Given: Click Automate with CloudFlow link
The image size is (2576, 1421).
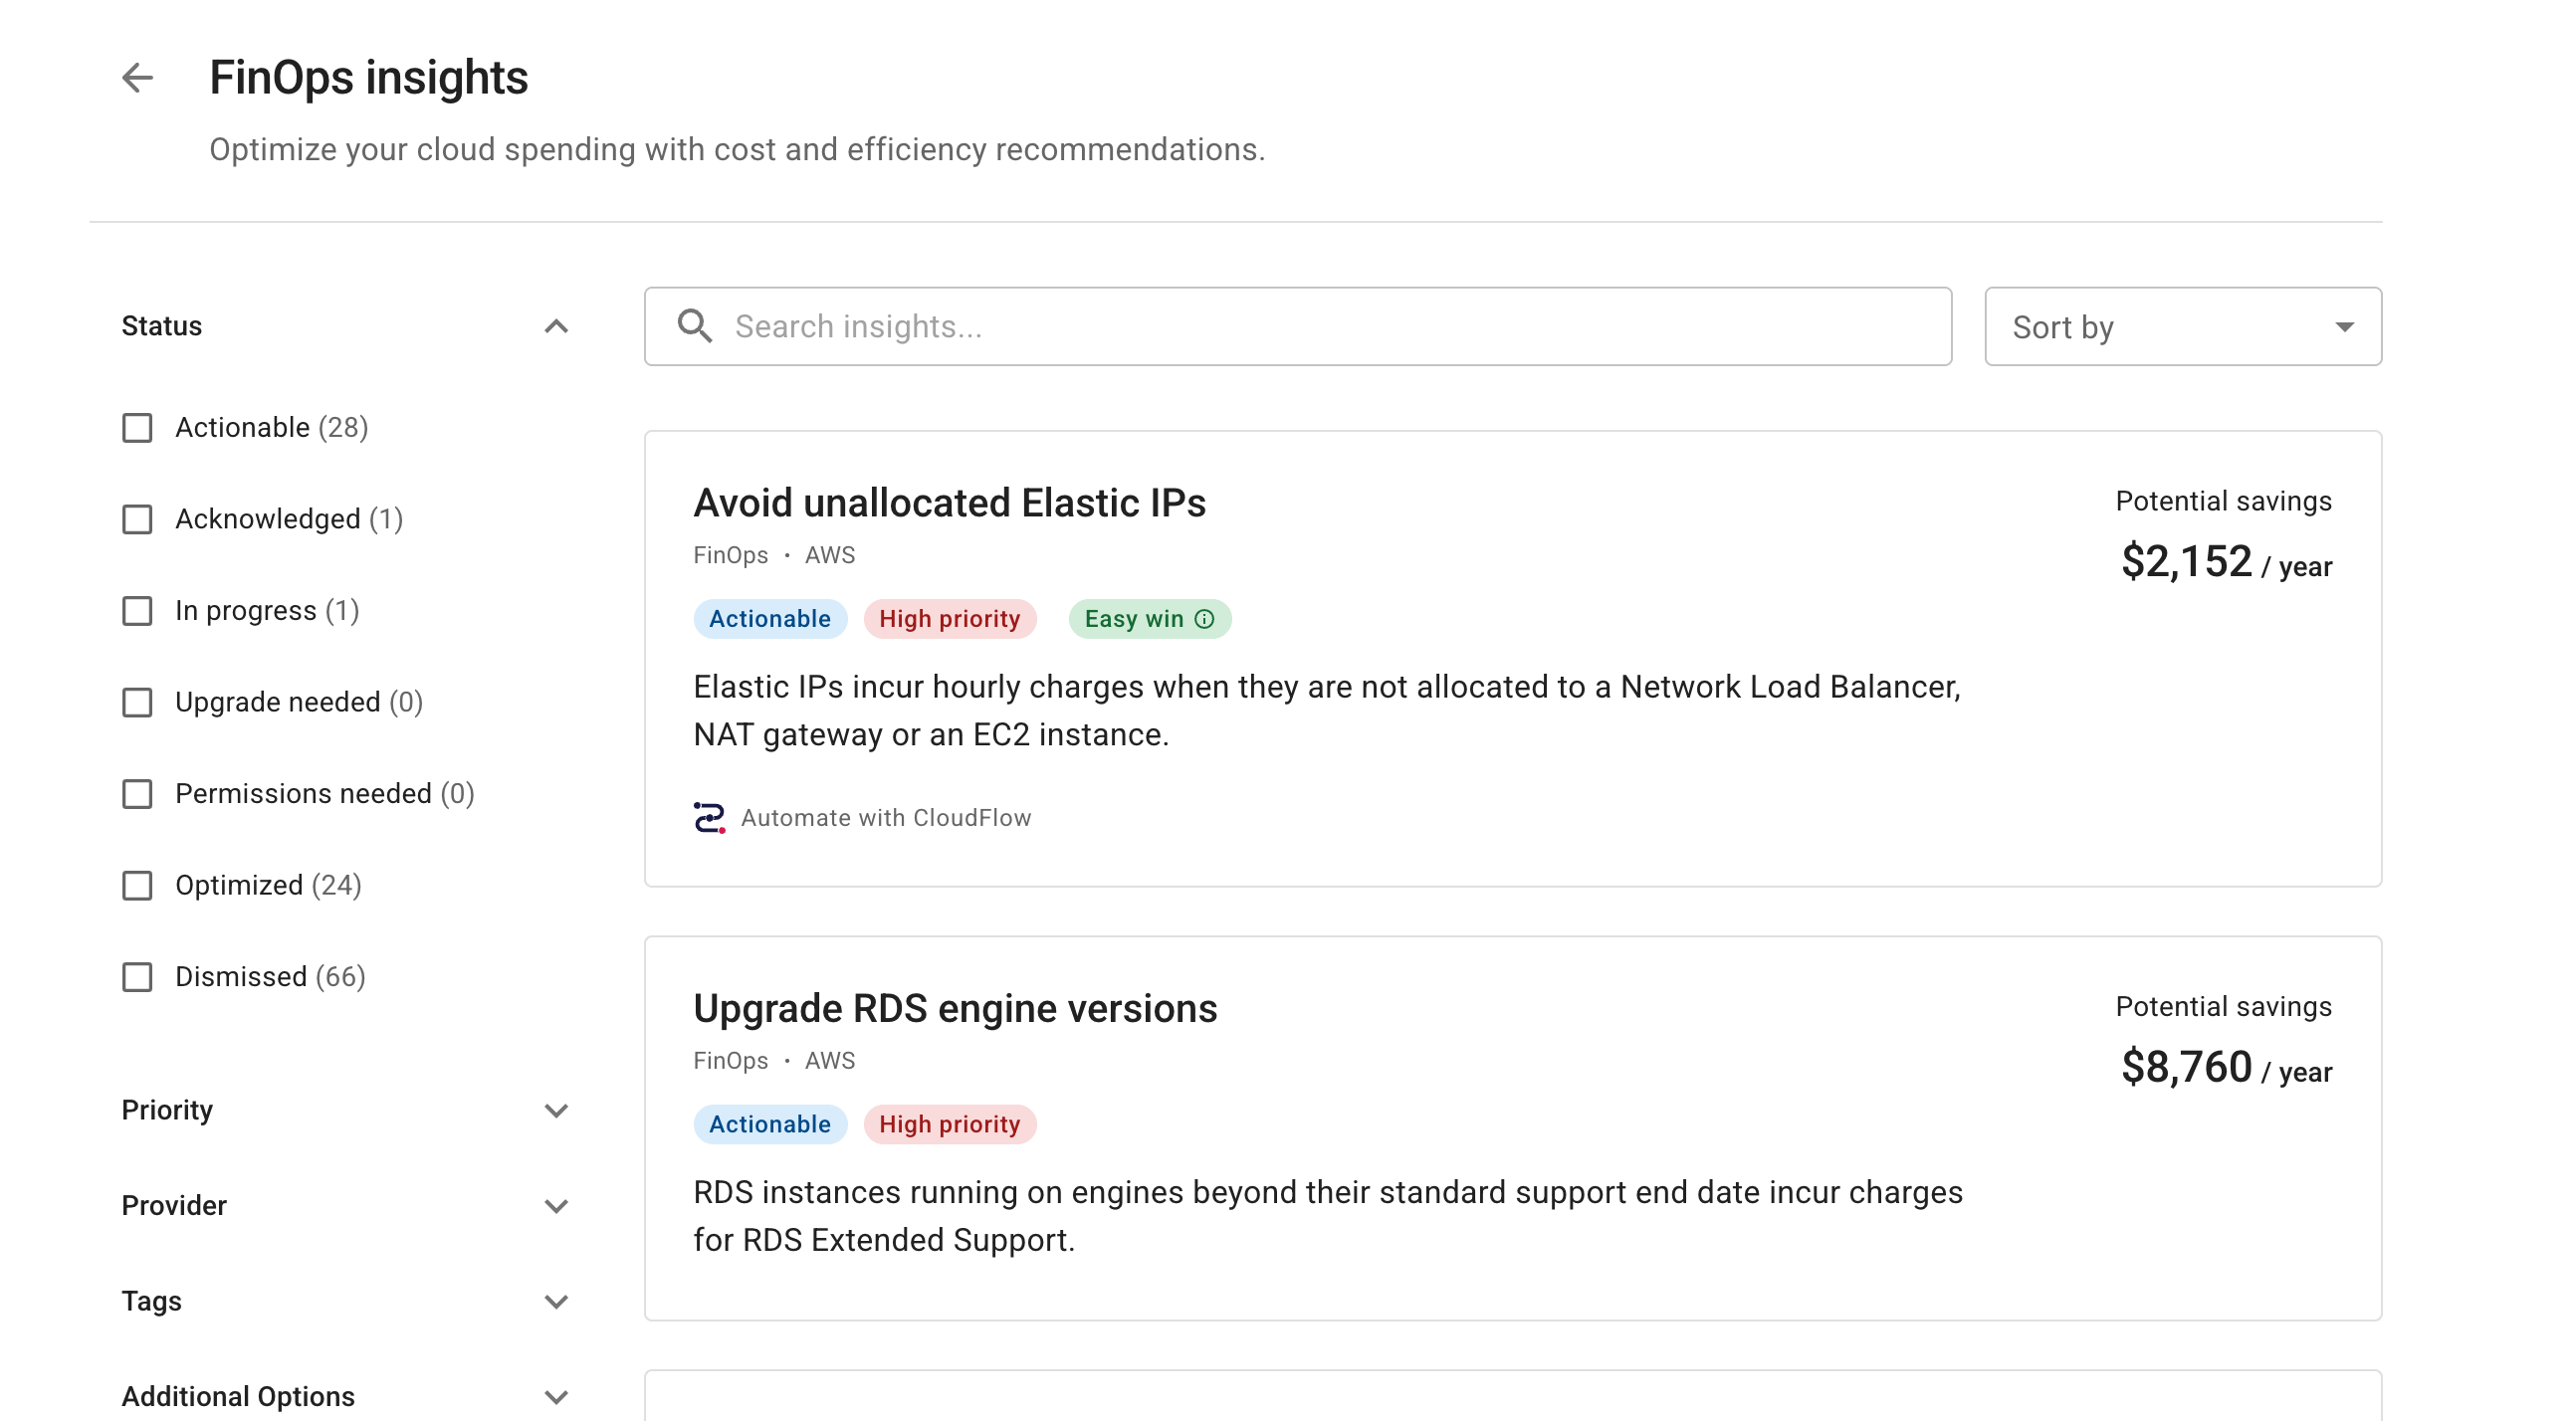Looking at the screenshot, I should [885, 817].
